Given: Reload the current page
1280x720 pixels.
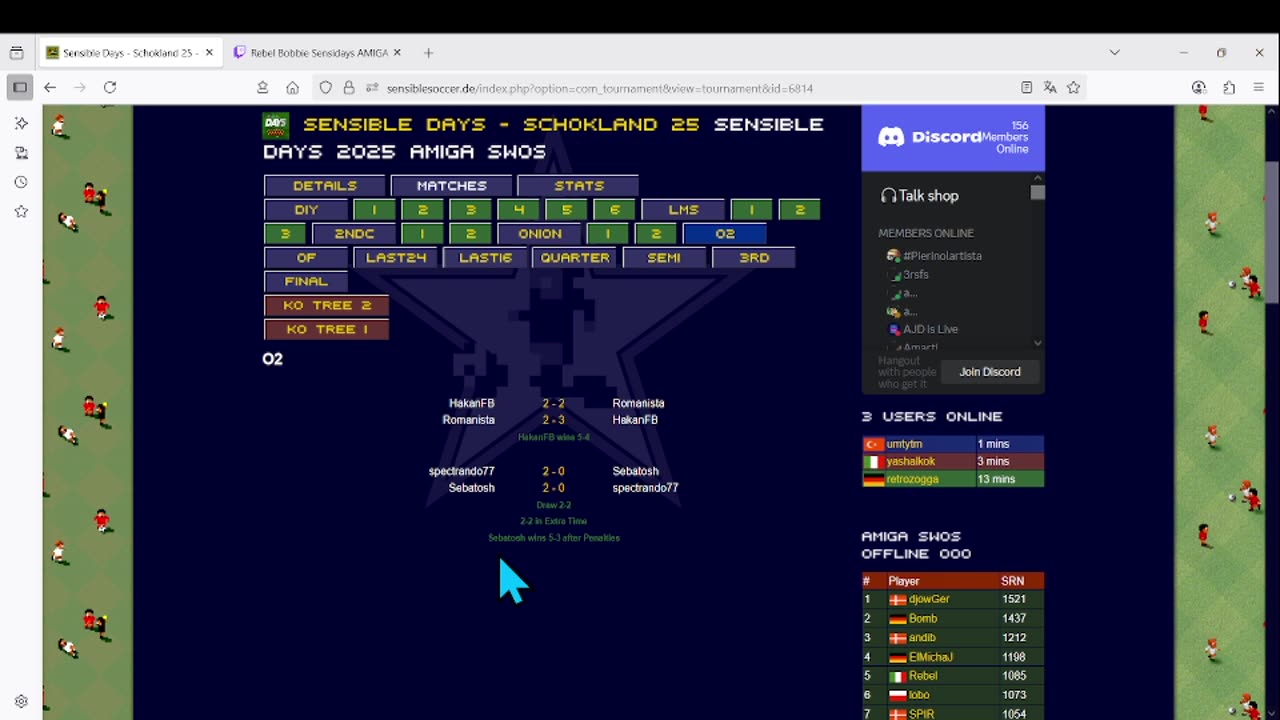Looking at the screenshot, I should (110, 88).
